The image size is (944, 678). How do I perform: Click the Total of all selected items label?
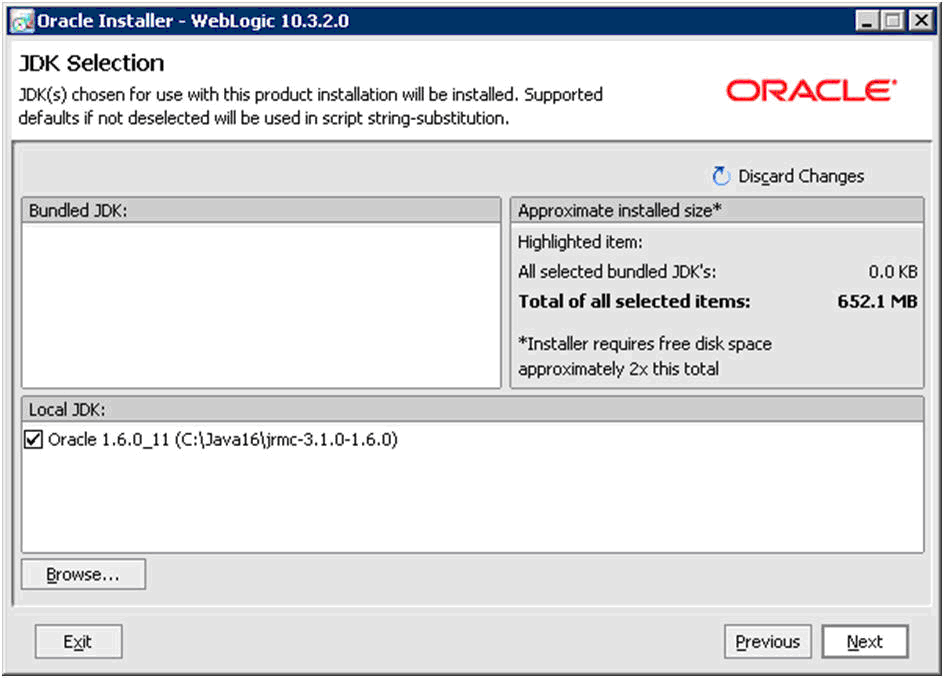coord(635,301)
